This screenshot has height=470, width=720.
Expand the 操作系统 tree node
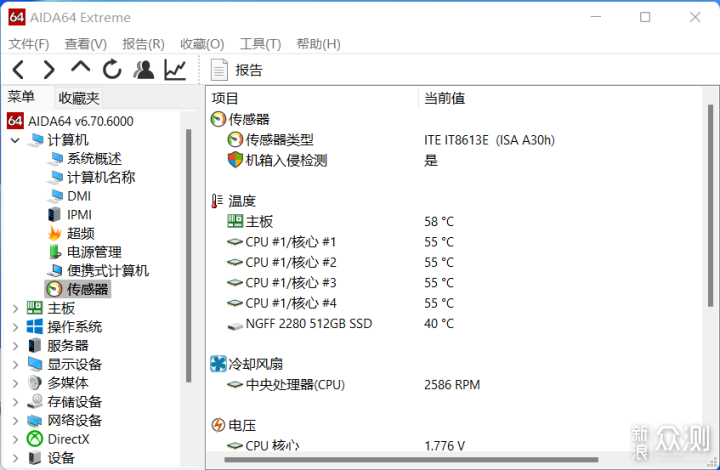[15, 327]
